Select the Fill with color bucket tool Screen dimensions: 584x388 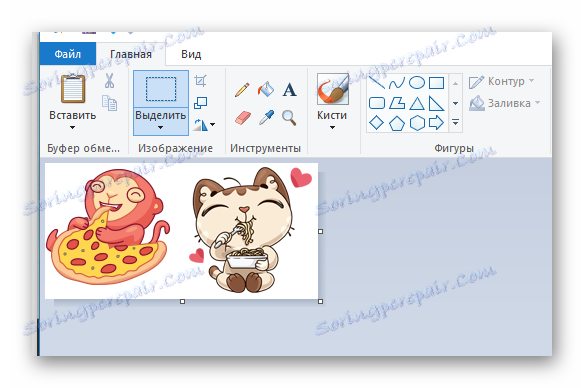point(266,89)
